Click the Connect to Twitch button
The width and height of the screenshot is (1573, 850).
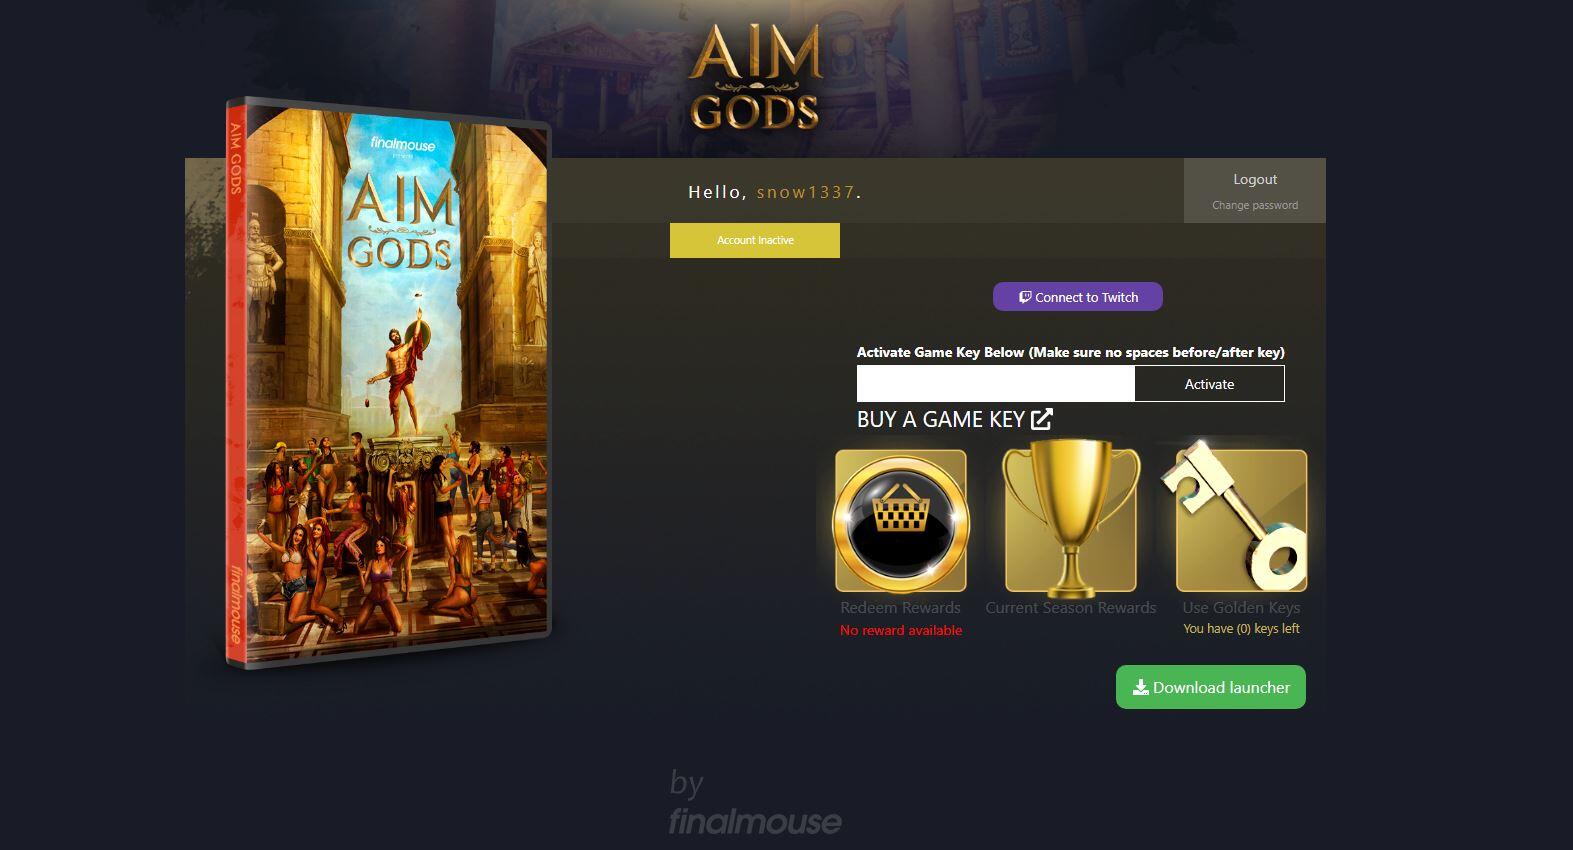tap(1078, 297)
